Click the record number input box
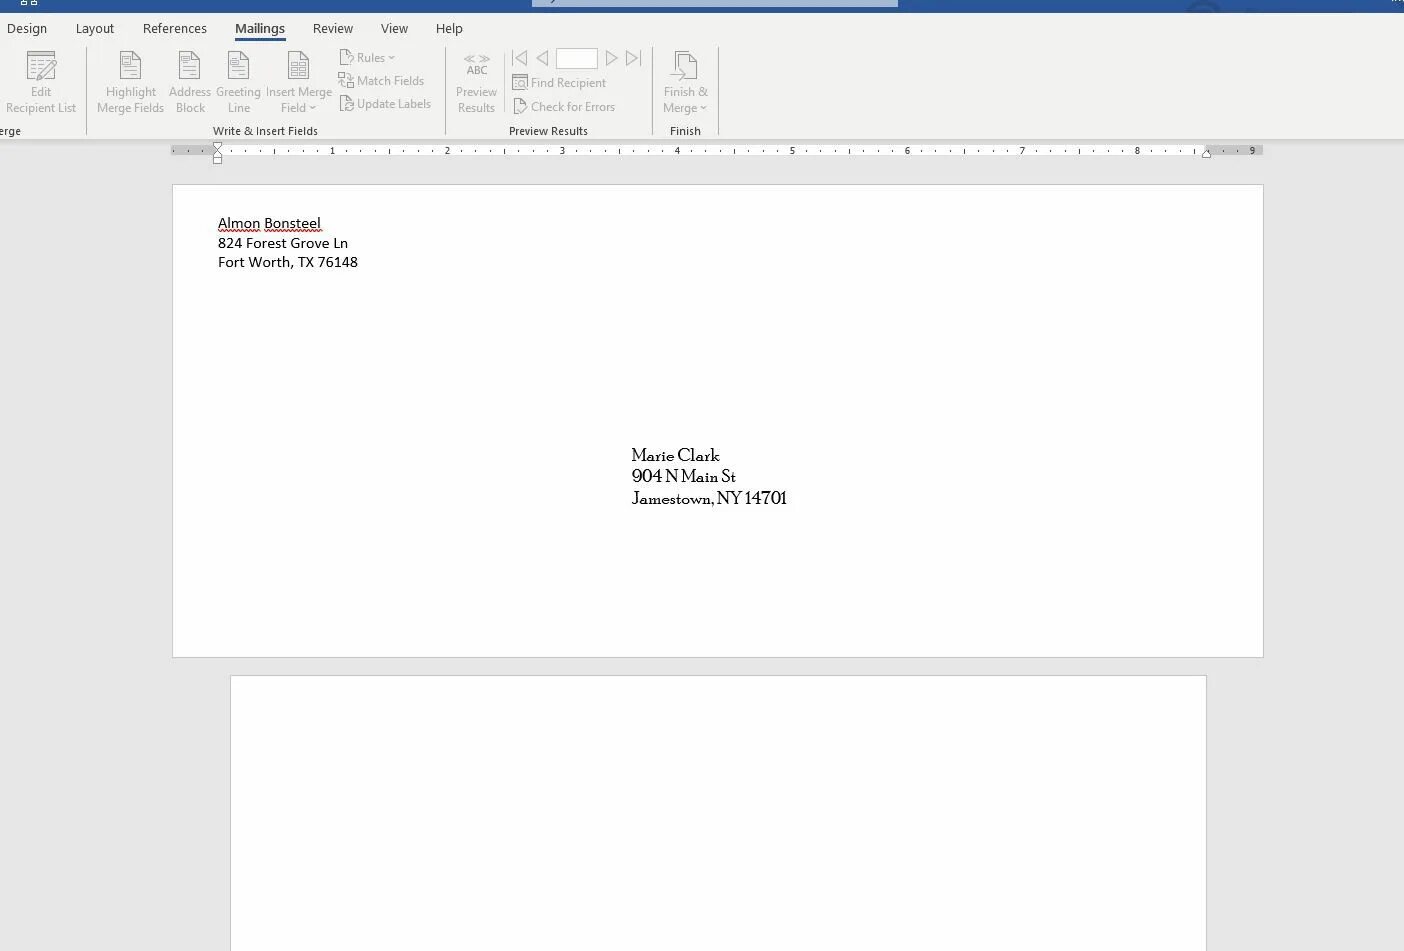Viewport: 1404px width, 951px height. [577, 59]
